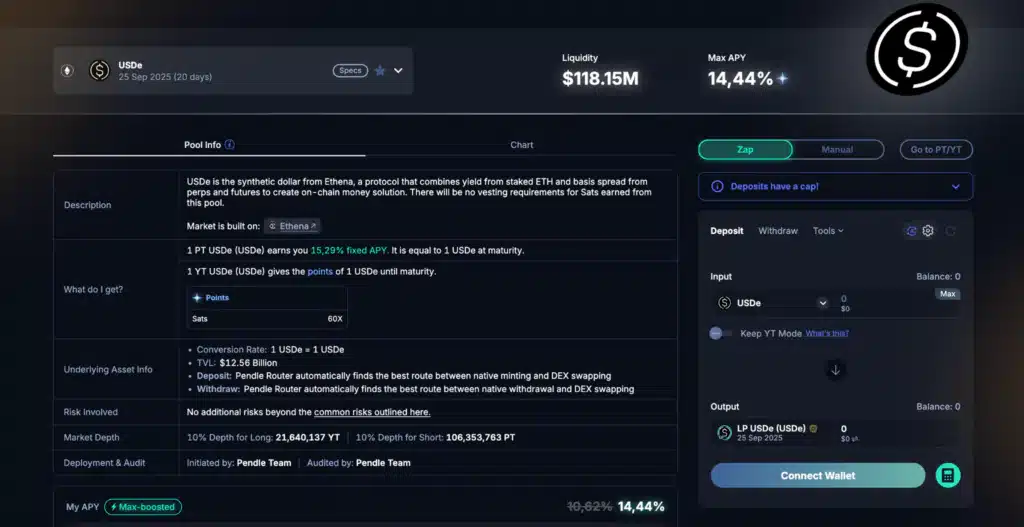Open the Tools dropdown menu

click(828, 231)
